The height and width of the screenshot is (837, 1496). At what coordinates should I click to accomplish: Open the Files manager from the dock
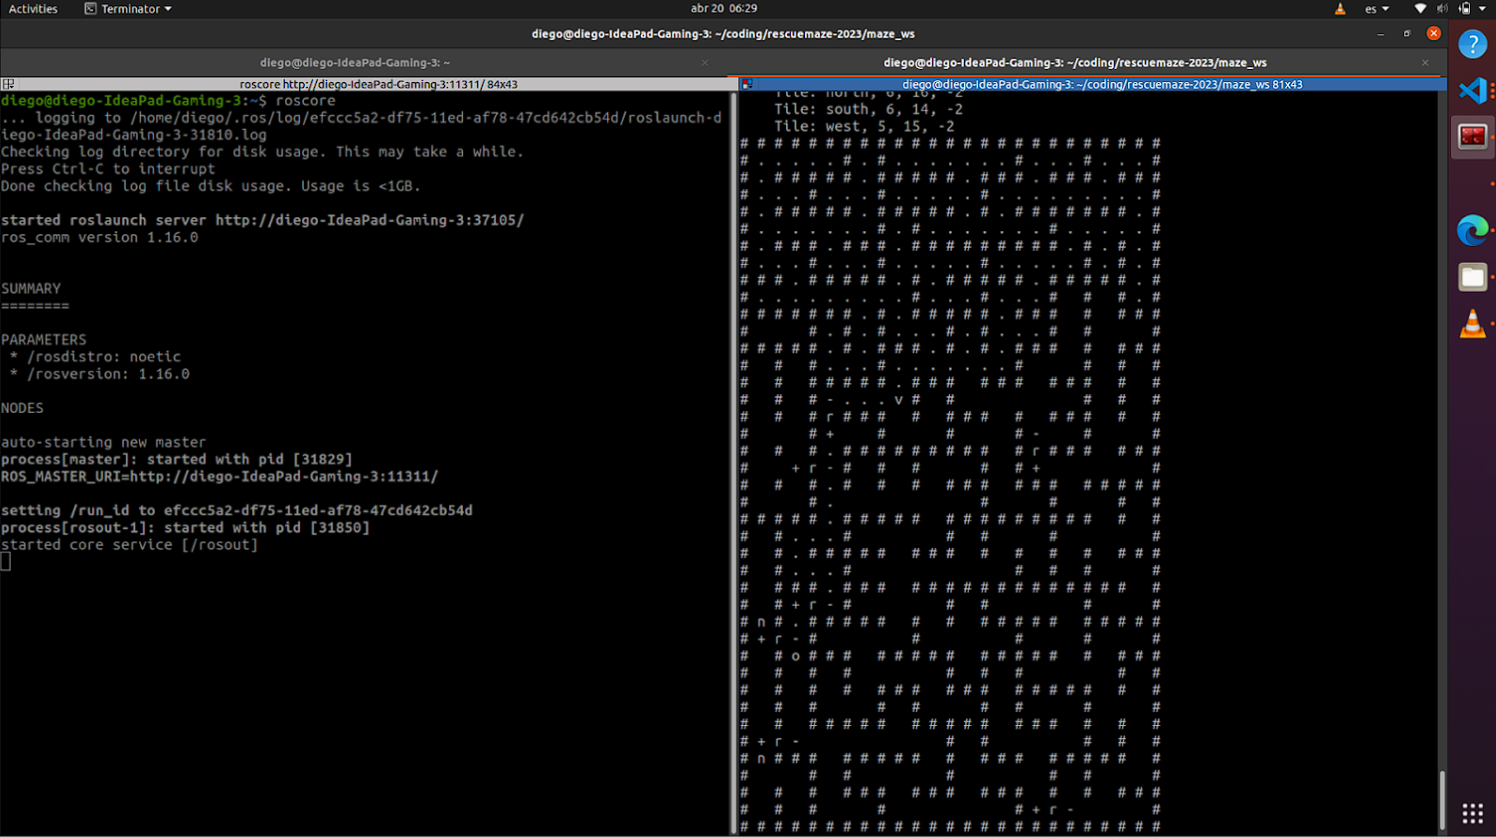click(1472, 277)
